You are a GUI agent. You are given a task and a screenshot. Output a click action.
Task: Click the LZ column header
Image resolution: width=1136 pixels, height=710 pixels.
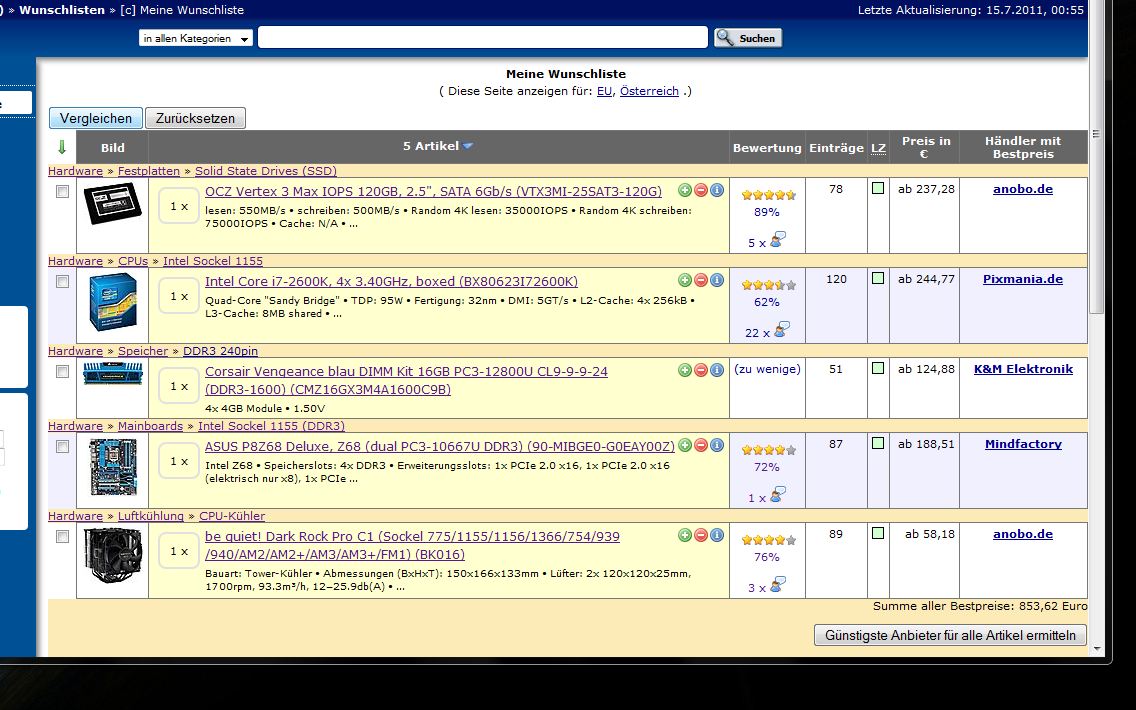(x=878, y=148)
